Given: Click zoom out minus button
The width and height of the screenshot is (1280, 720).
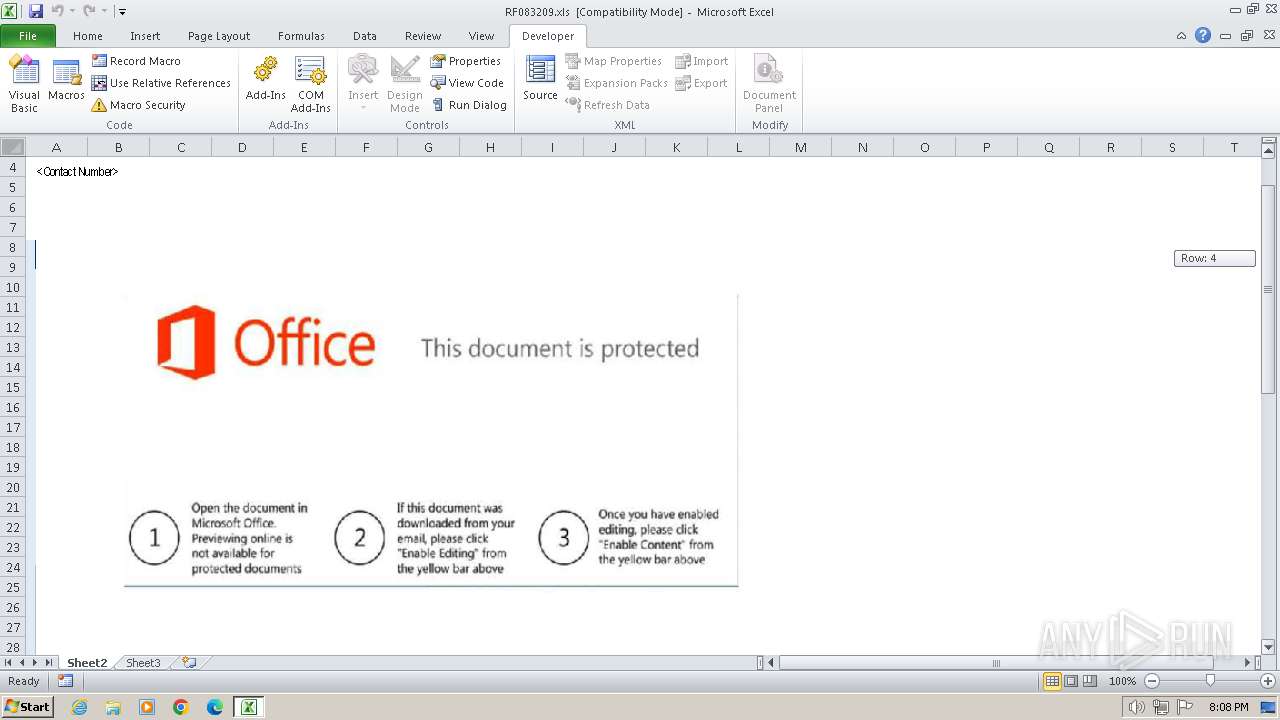Looking at the screenshot, I should [x=1151, y=681].
